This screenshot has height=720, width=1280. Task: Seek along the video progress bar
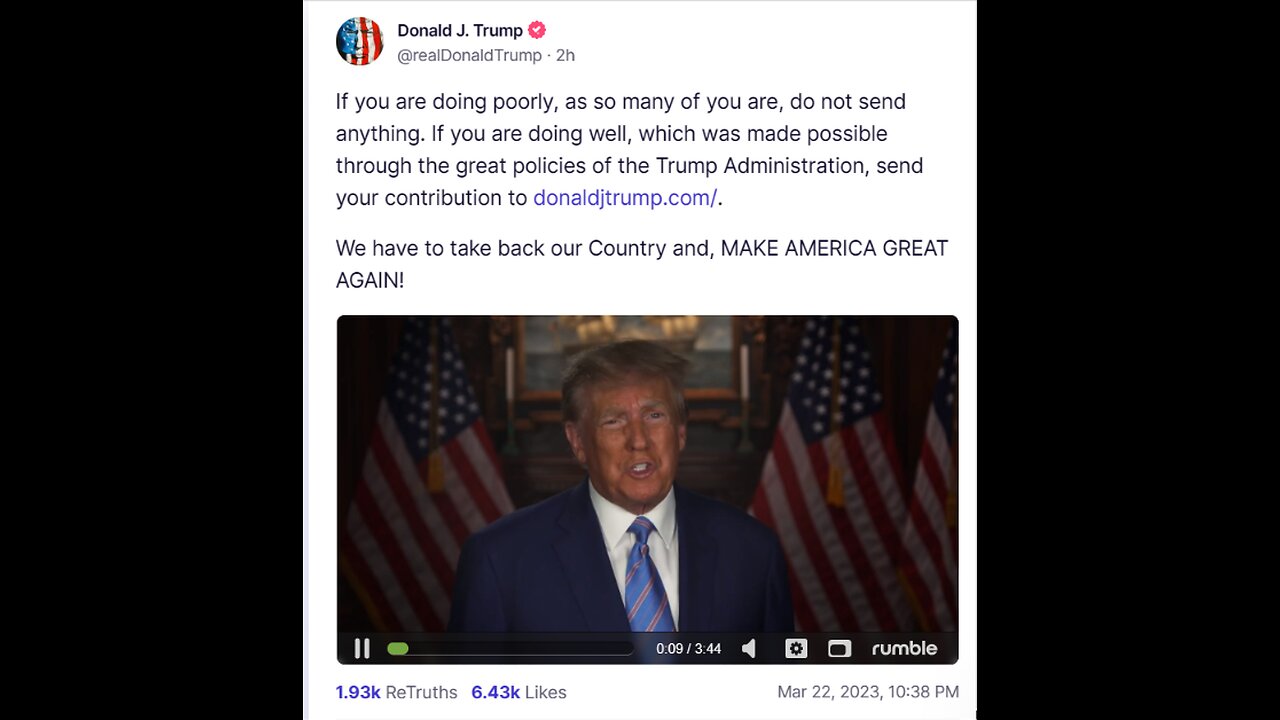[x=511, y=649]
